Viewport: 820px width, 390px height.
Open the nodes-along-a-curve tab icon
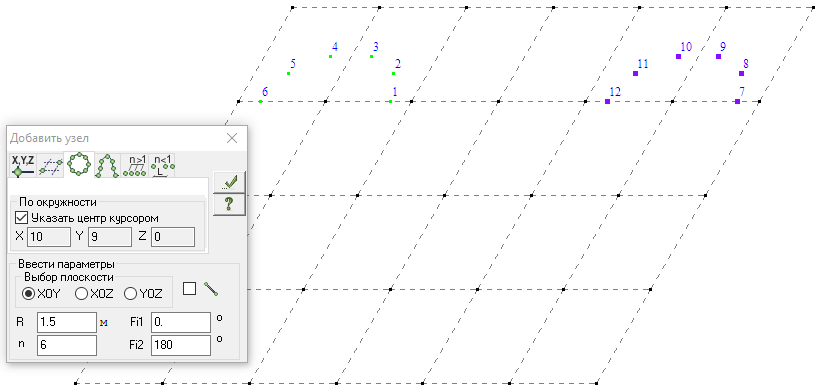pyautogui.click(x=107, y=166)
